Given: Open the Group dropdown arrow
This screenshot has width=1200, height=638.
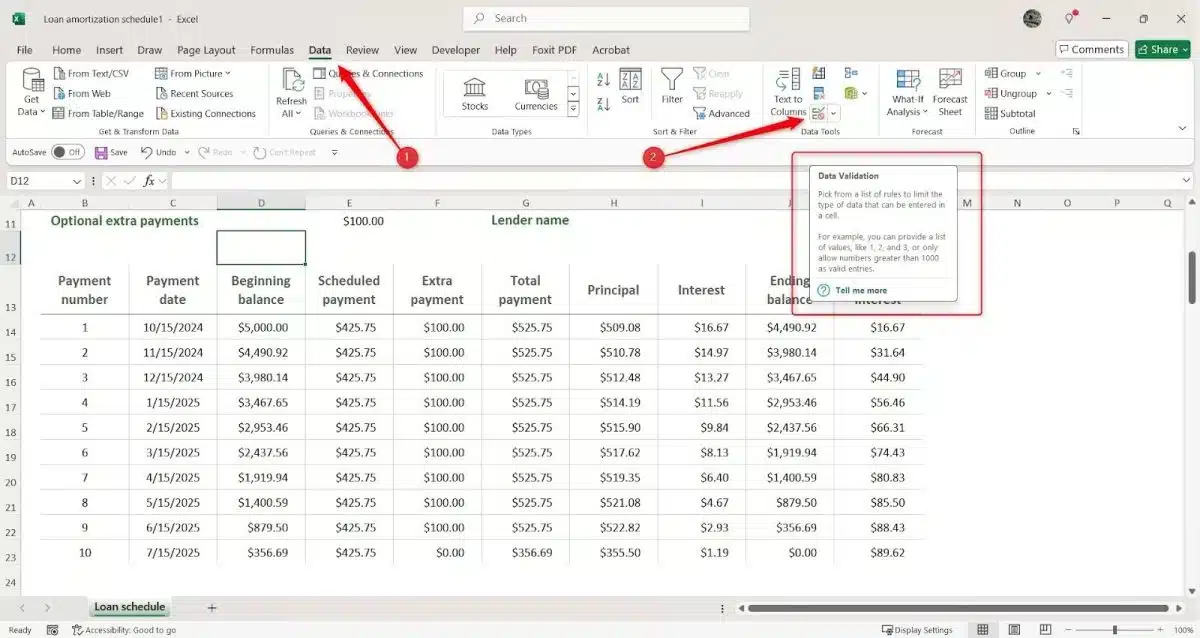Looking at the screenshot, I should pyautogui.click(x=1038, y=73).
